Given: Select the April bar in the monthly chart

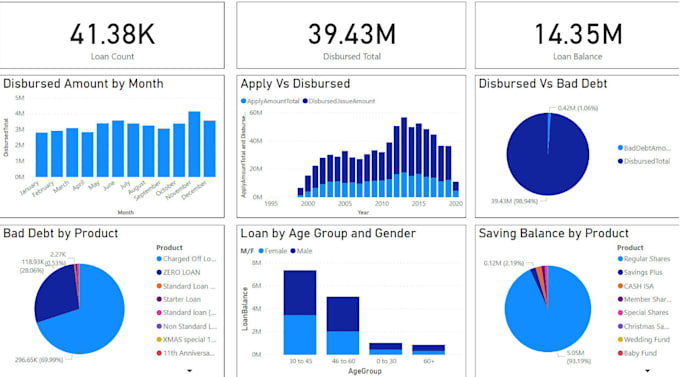Looking at the screenshot, I should [87, 154].
